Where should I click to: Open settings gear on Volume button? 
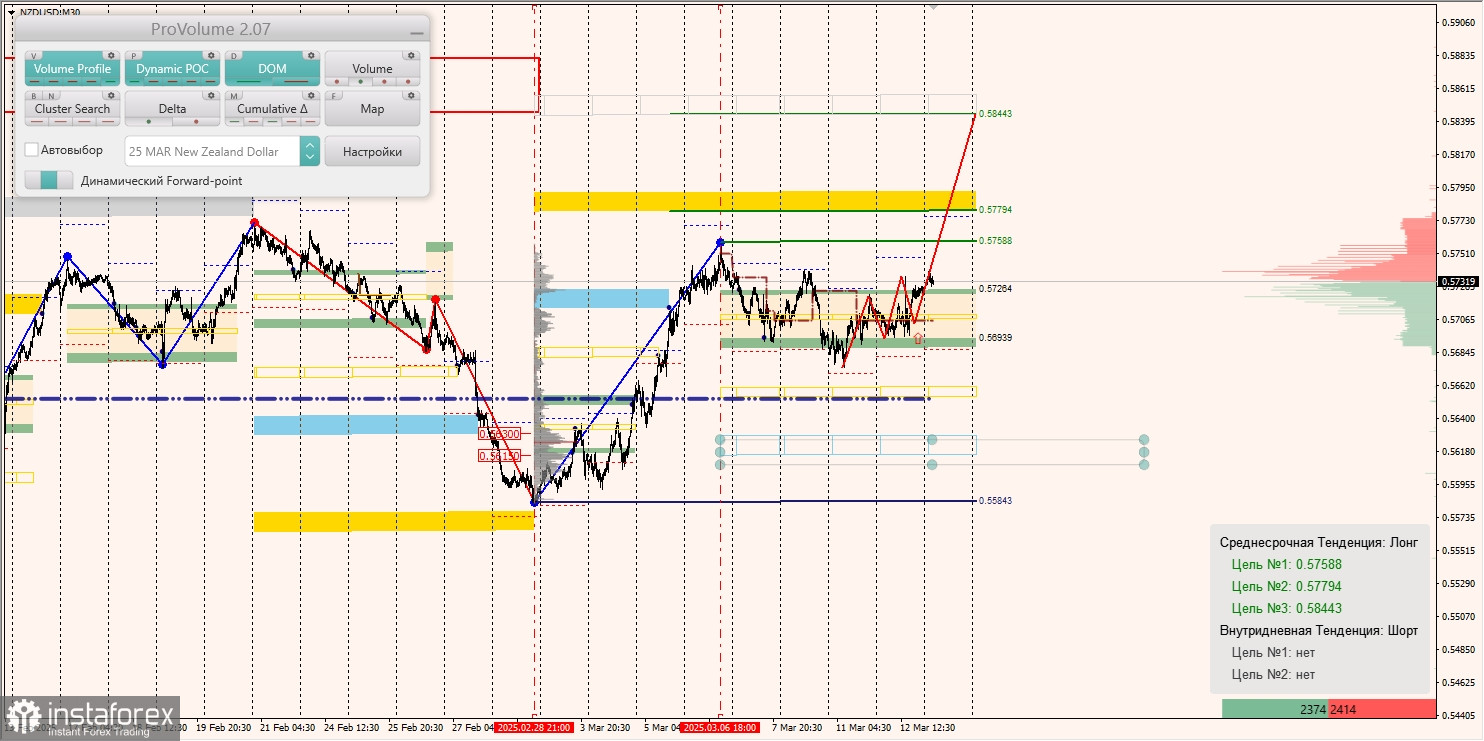pos(411,55)
